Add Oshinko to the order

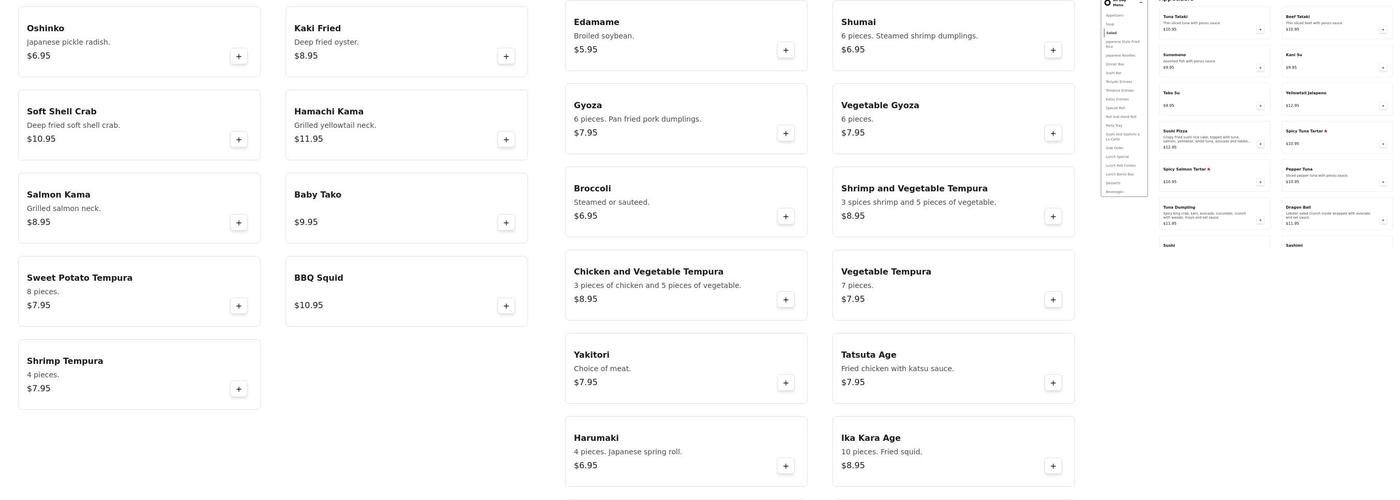238,57
